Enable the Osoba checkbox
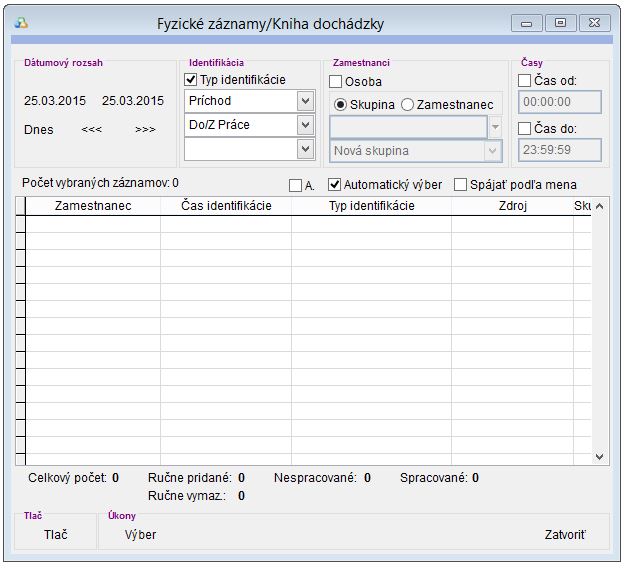625x568 pixels. pyautogui.click(x=335, y=82)
